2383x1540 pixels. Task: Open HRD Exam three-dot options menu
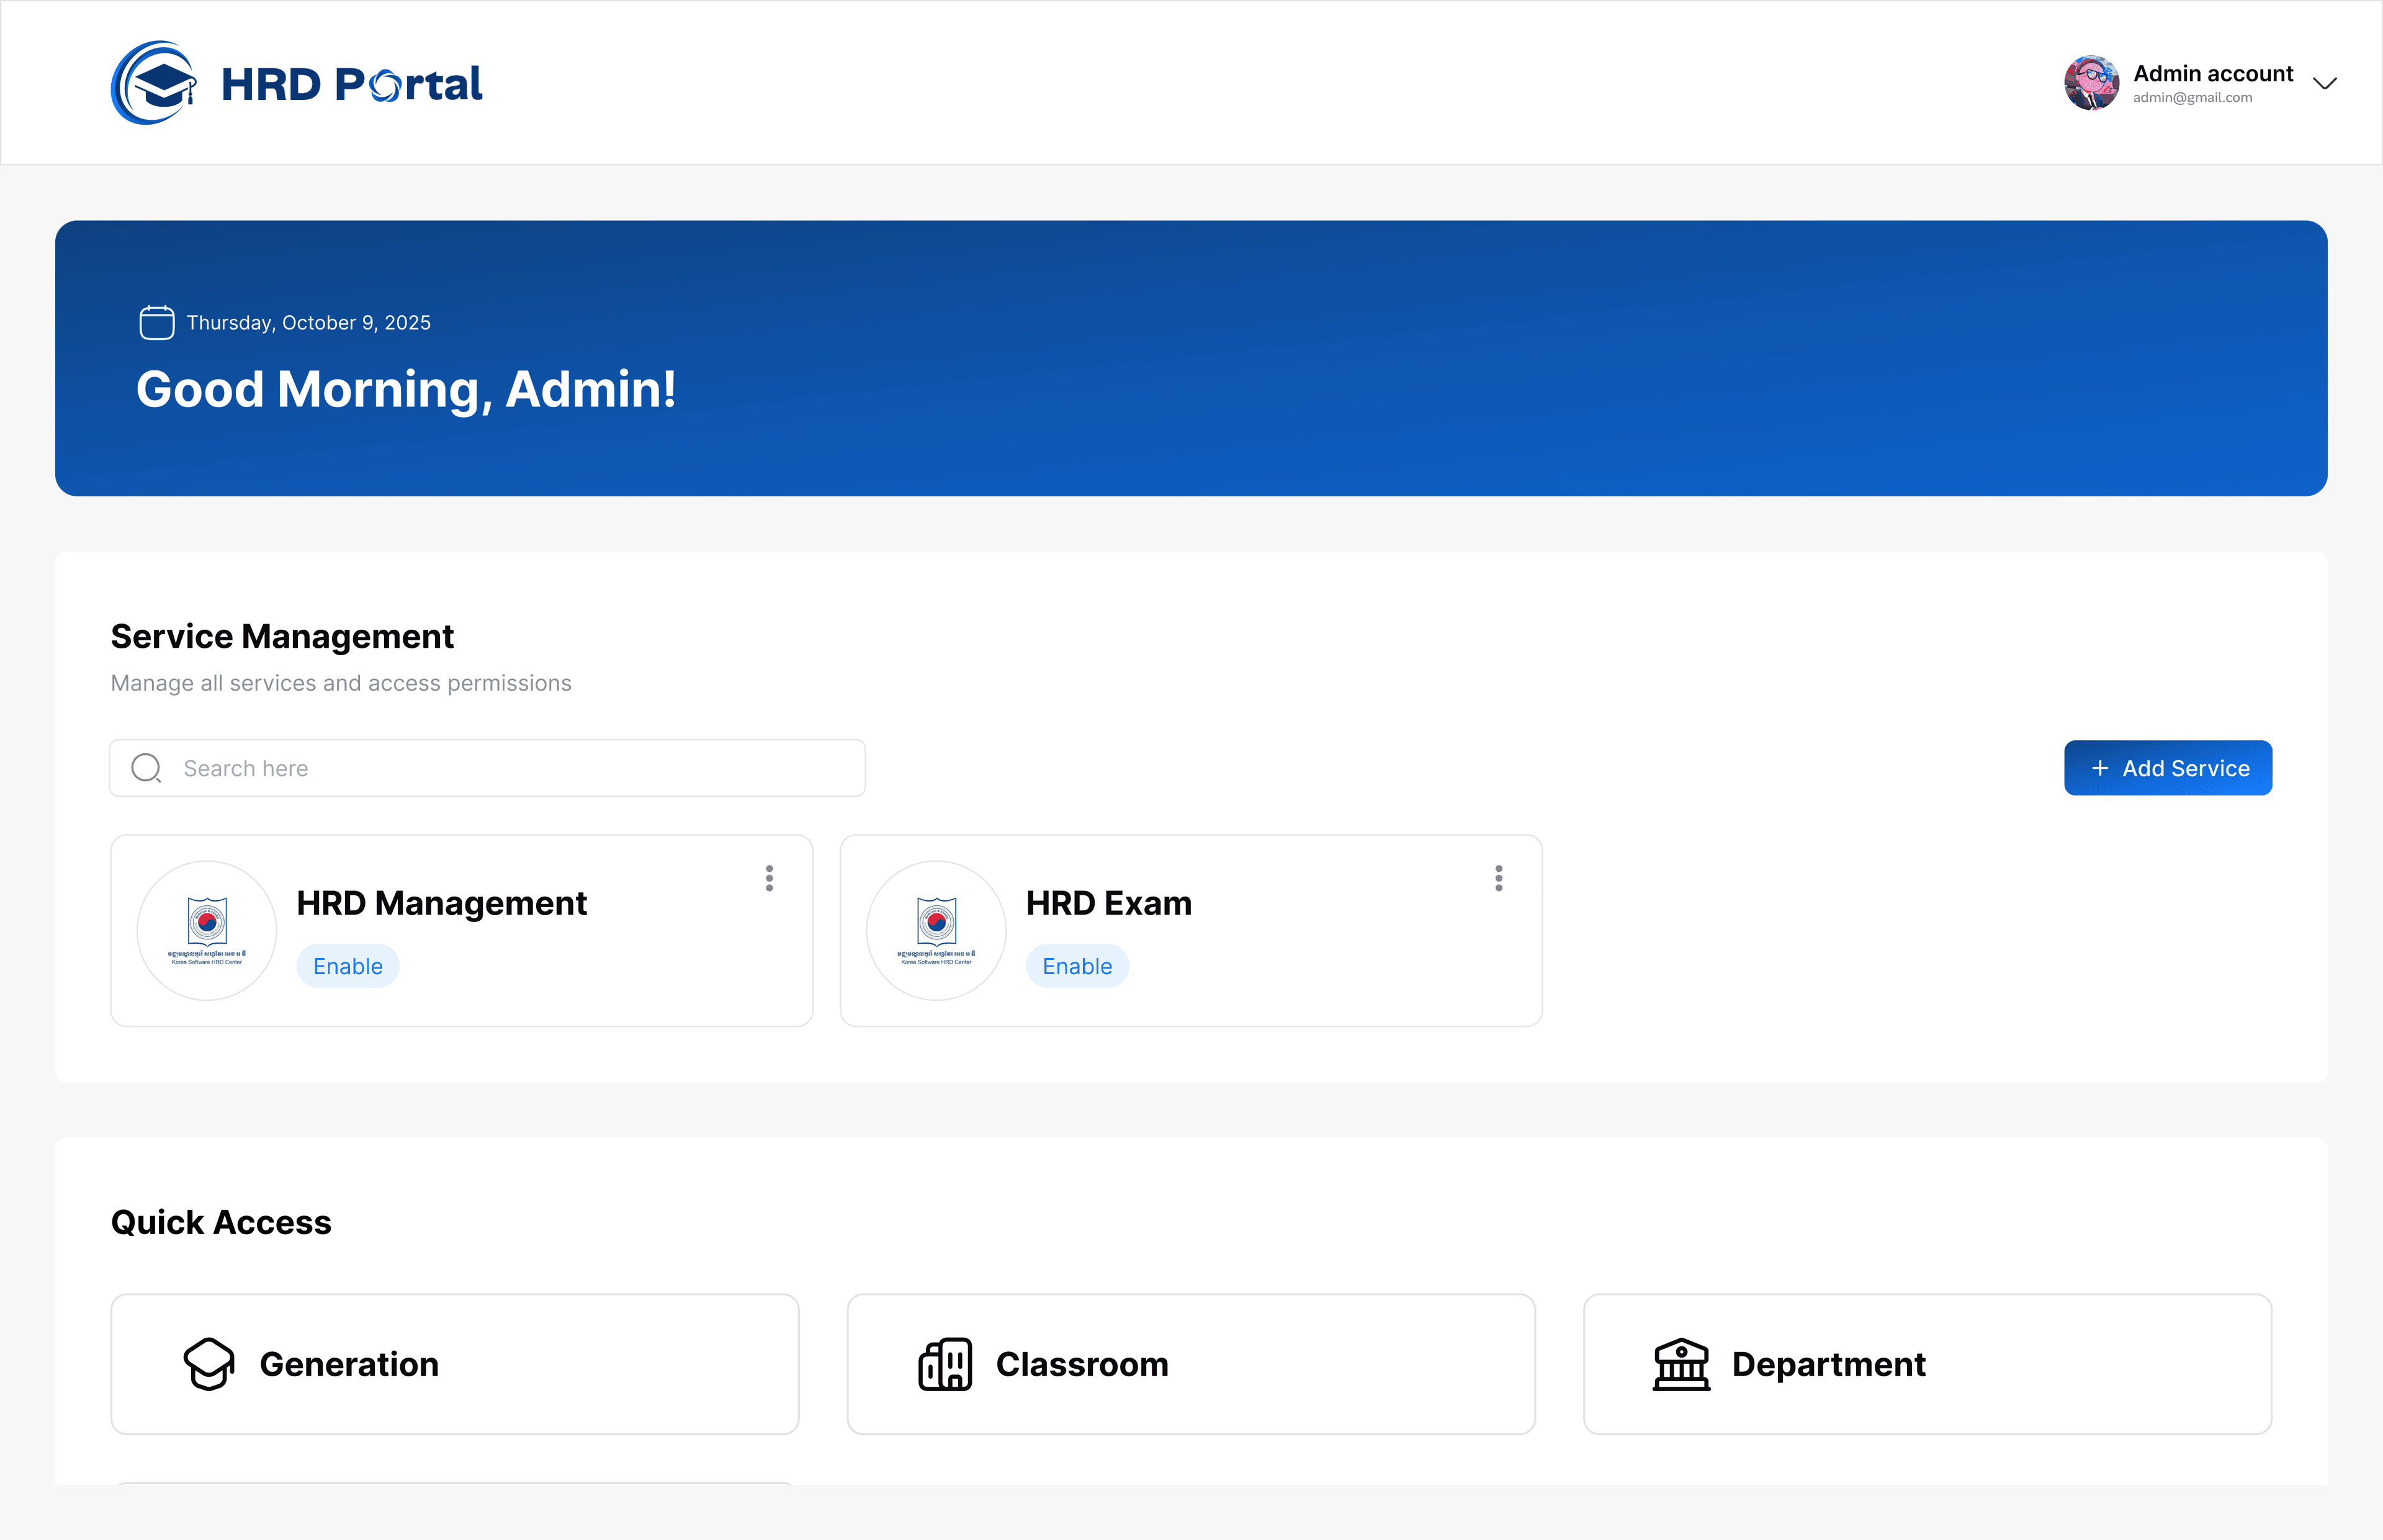[x=1498, y=878]
